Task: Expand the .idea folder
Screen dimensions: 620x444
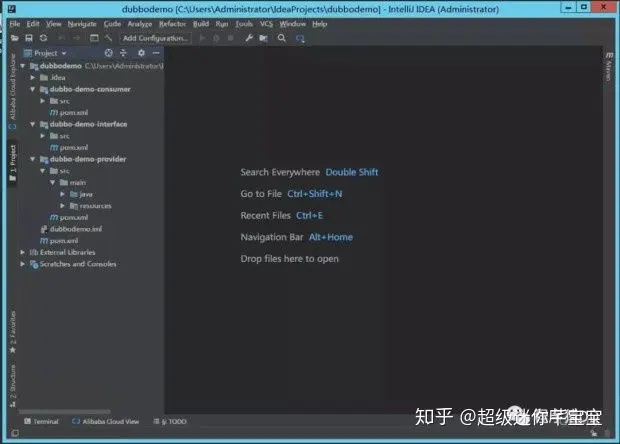Action: point(33,77)
